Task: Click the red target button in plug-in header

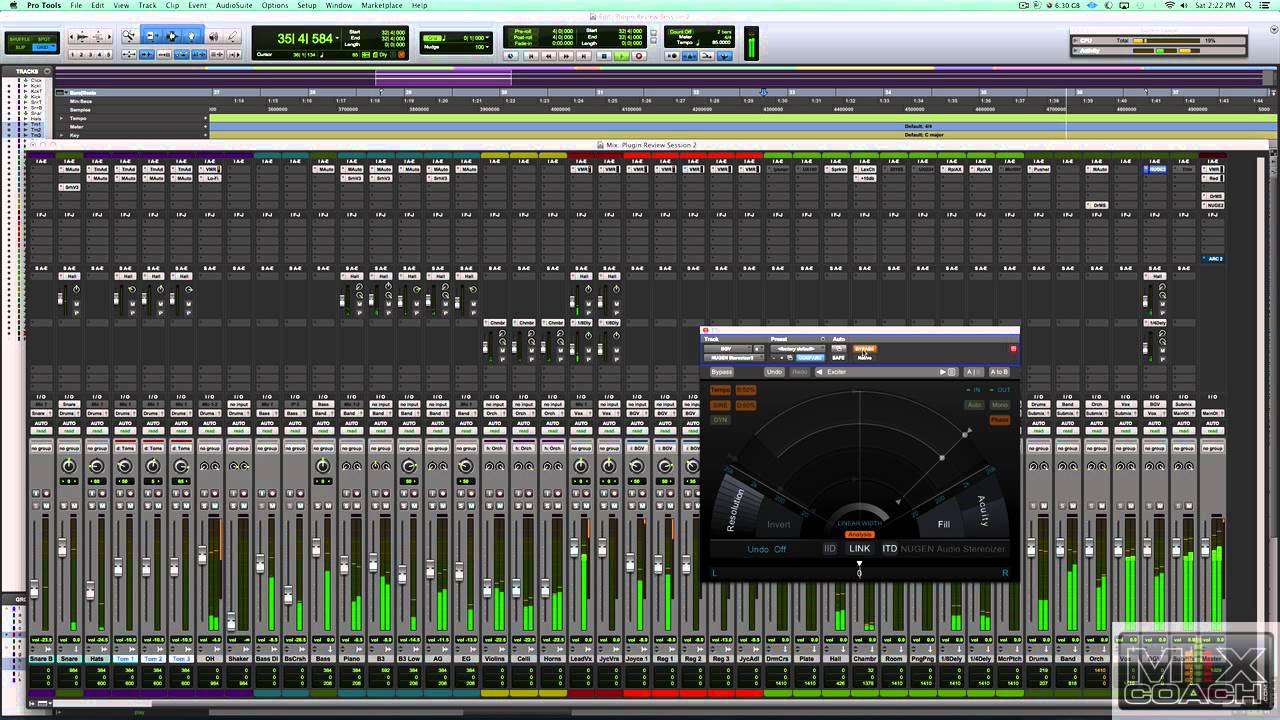Action: (1013, 349)
